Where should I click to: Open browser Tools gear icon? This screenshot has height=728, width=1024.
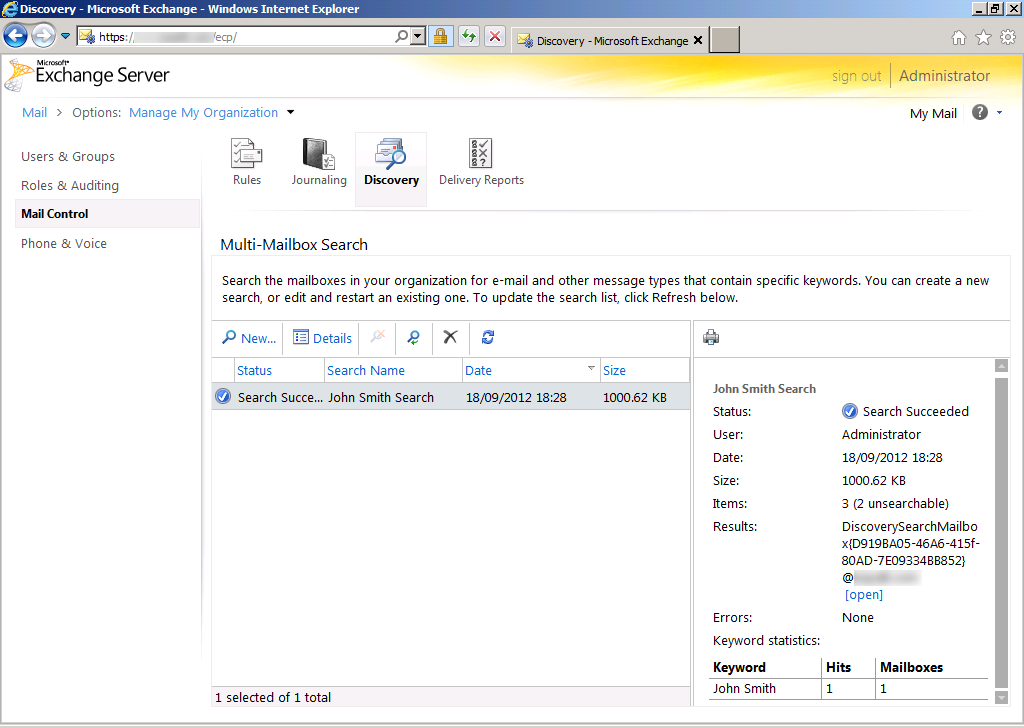click(1008, 38)
